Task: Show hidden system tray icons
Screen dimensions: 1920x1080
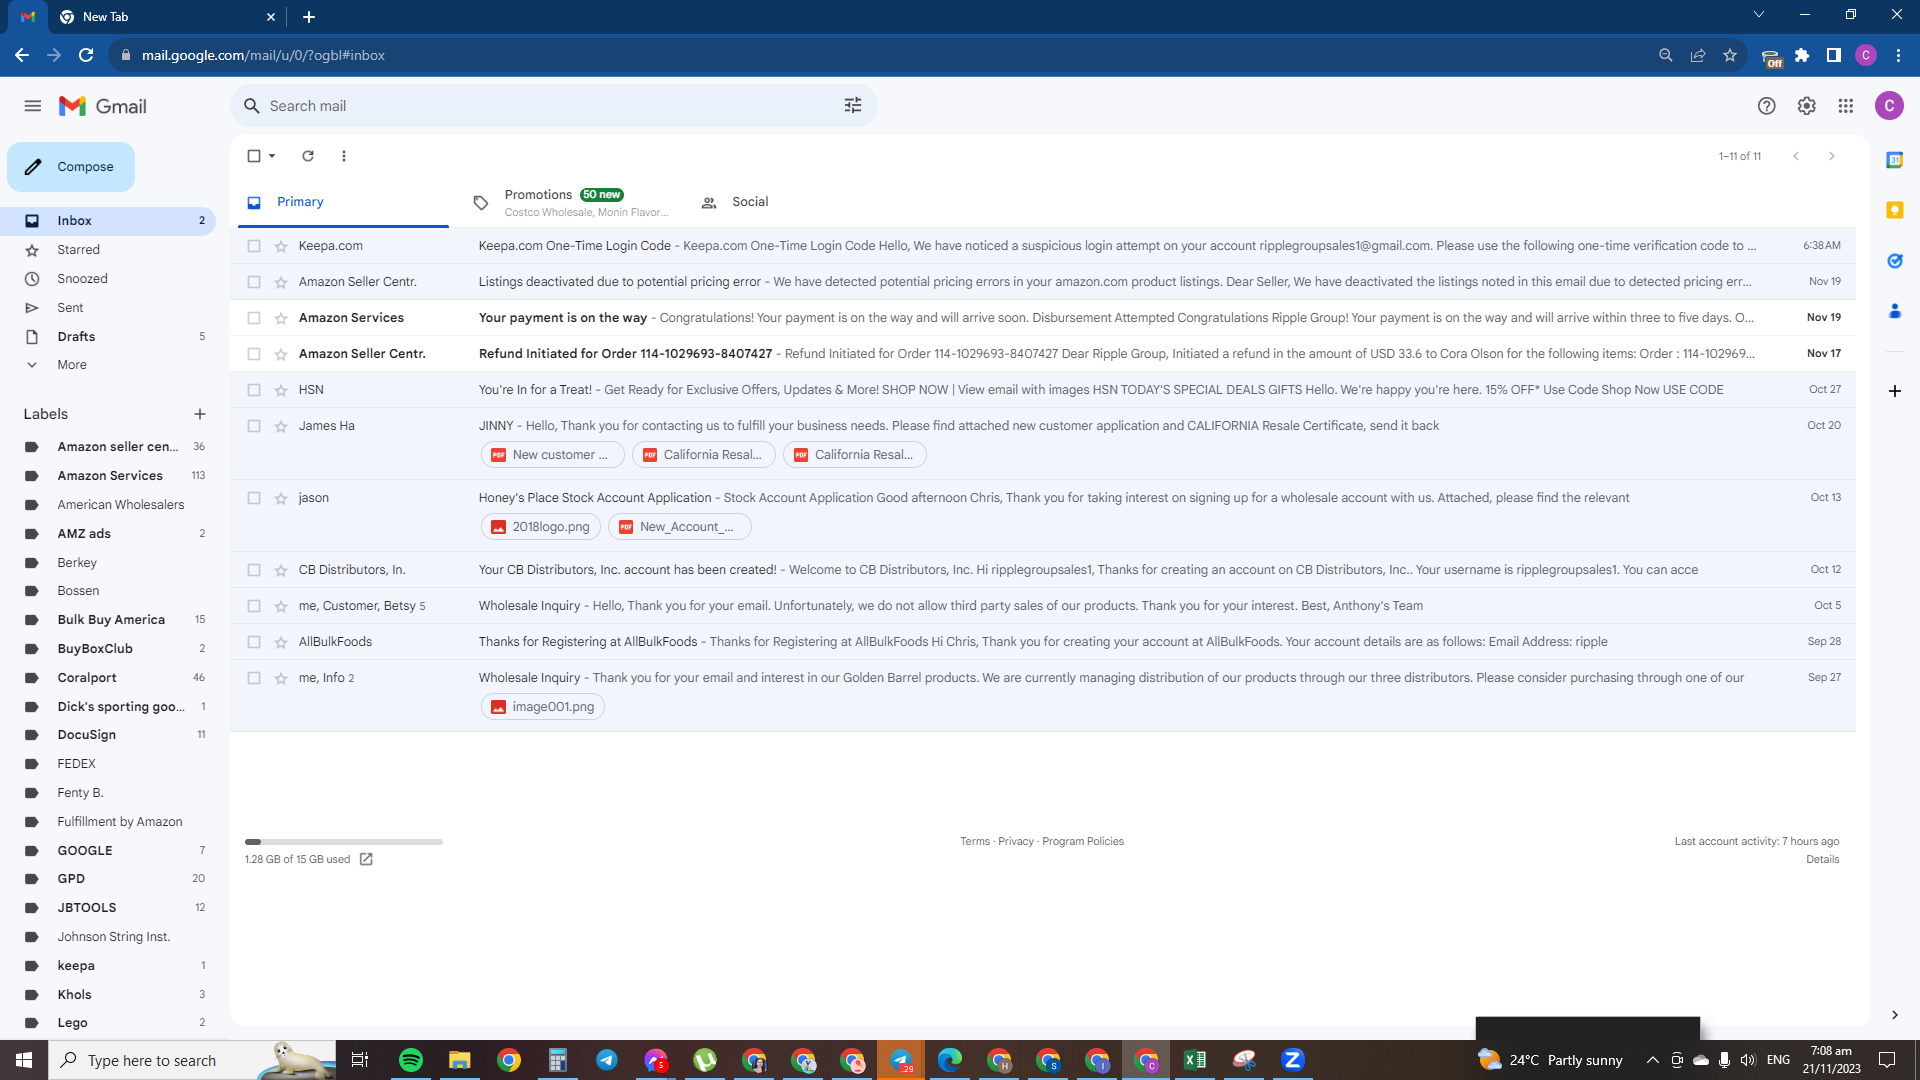Action: pos(1652,1060)
